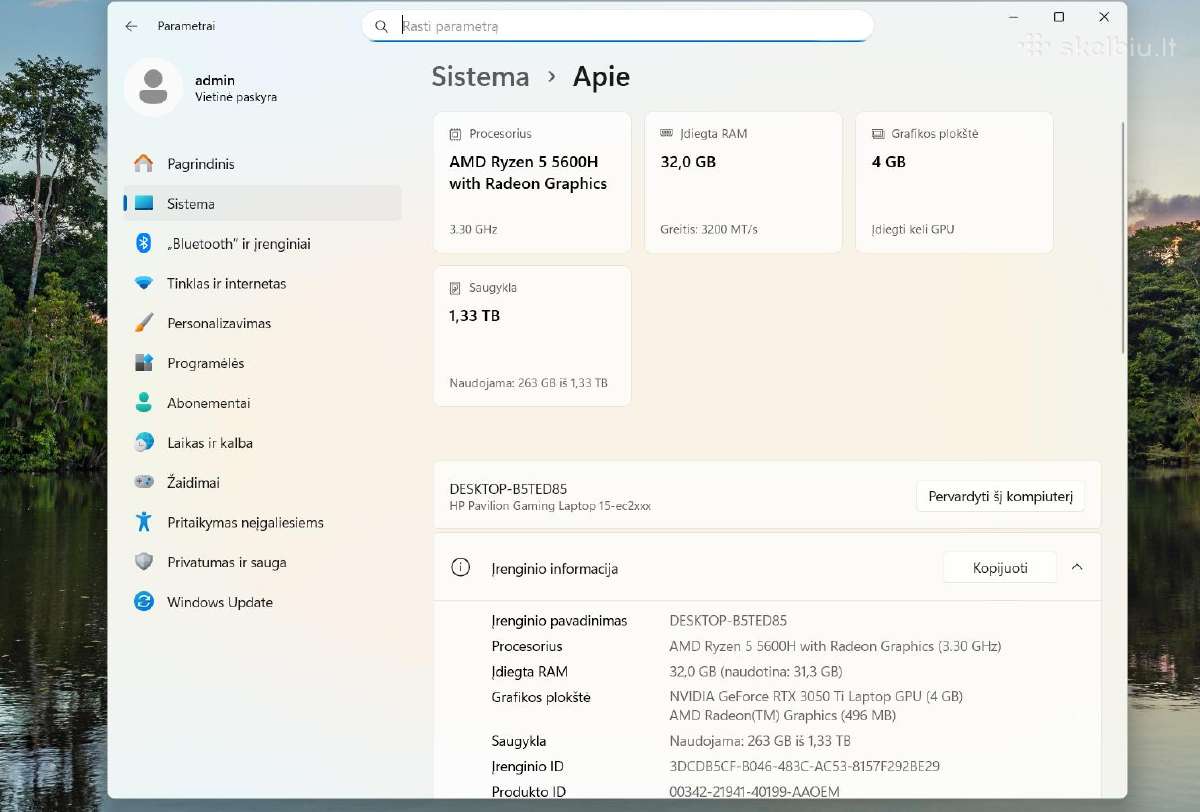Click the Įrenginio ID value
This screenshot has height=812, width=1200.
[x=804, y=766]
